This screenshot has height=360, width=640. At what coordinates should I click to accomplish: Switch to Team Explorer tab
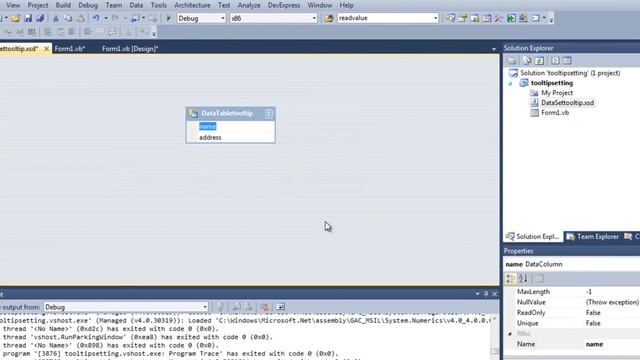point(593,237)
